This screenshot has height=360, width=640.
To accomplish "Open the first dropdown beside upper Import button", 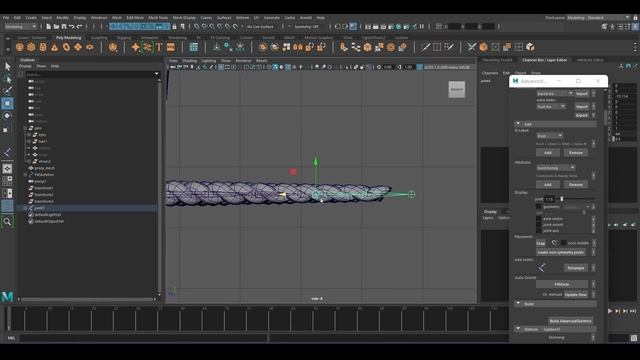I will tap(555, 93).
